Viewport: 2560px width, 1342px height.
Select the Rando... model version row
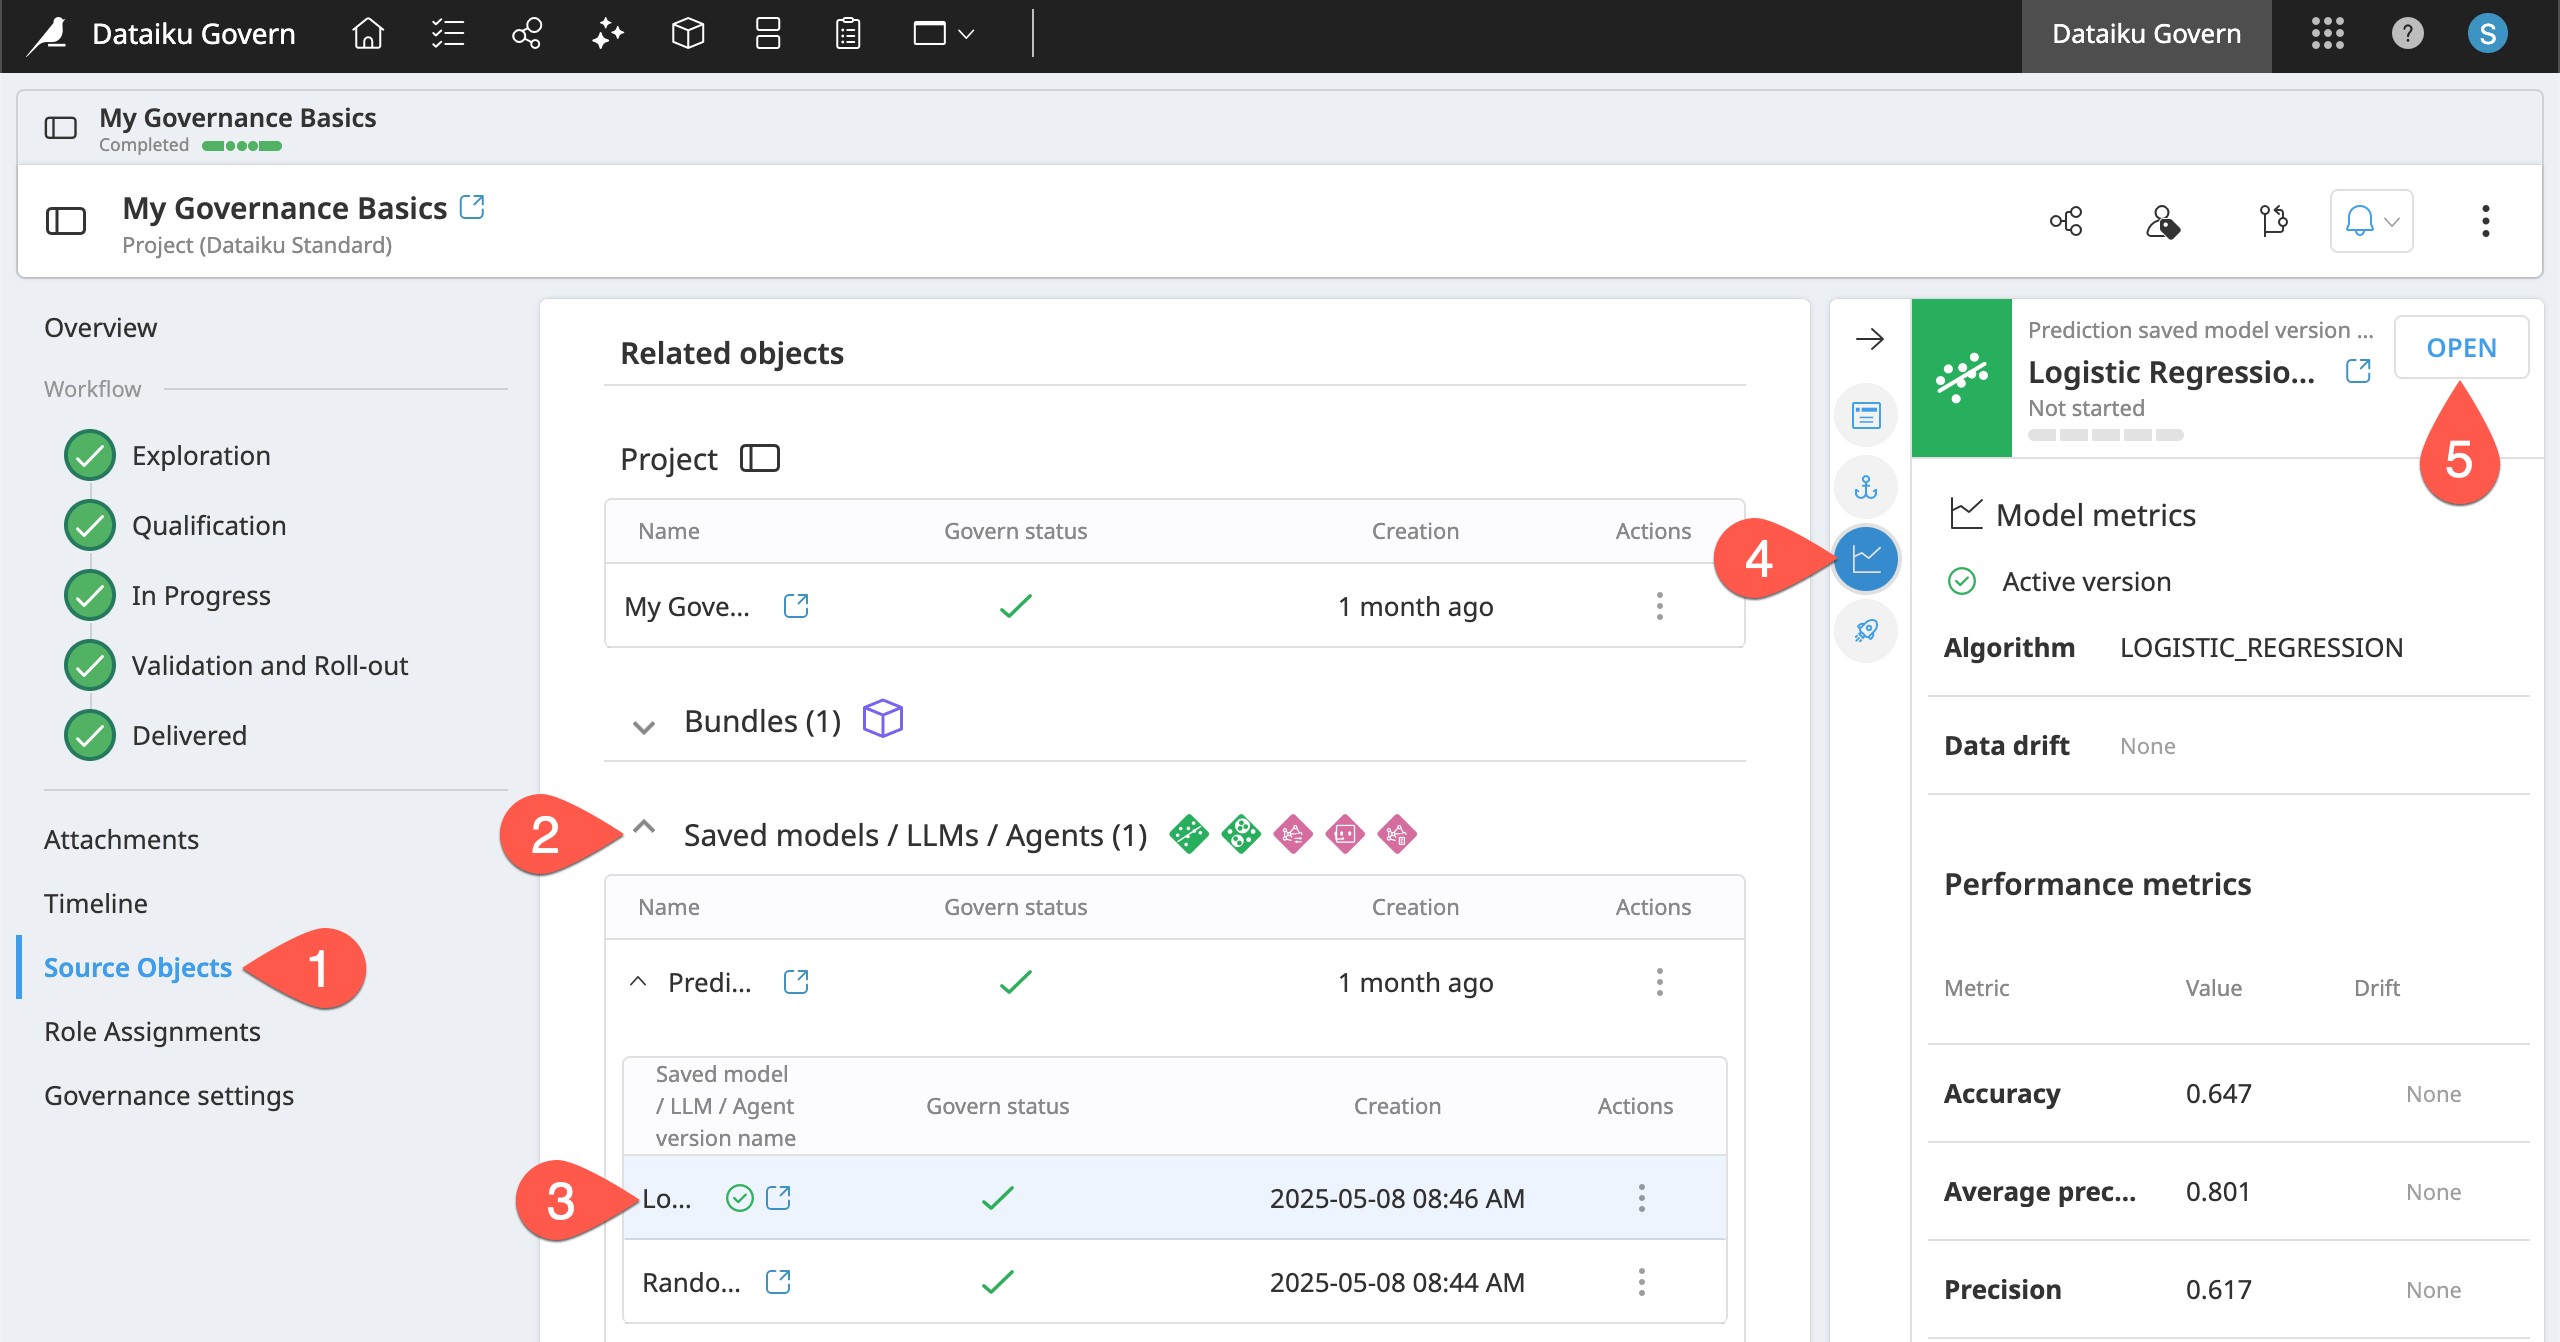point(1175,1282)
